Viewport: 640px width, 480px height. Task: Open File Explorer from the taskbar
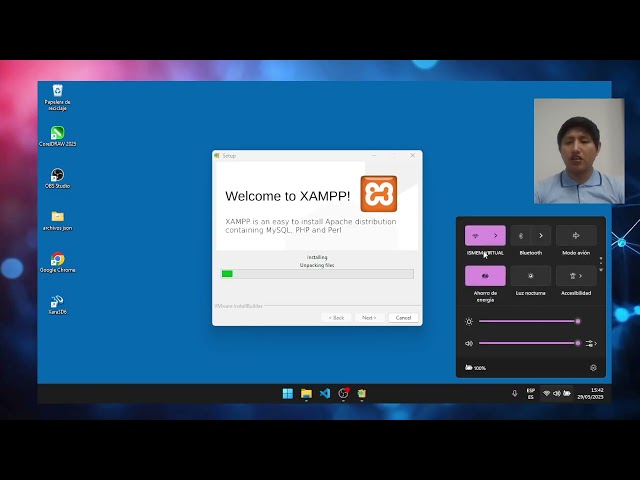click(306, 393)
